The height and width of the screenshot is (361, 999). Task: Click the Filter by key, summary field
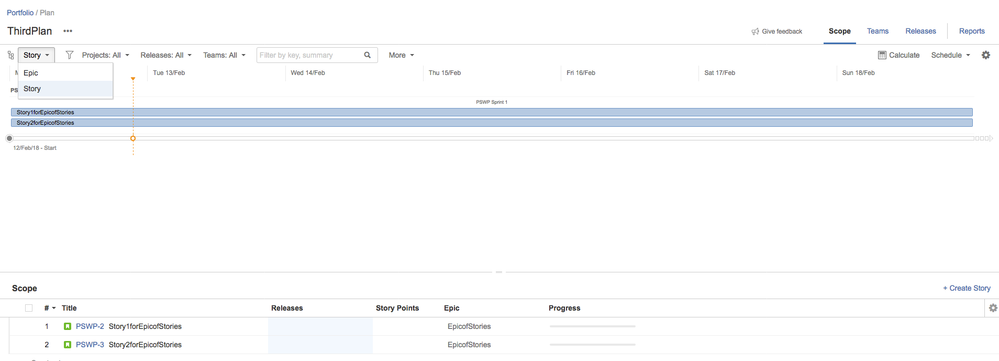pos(310,55)
